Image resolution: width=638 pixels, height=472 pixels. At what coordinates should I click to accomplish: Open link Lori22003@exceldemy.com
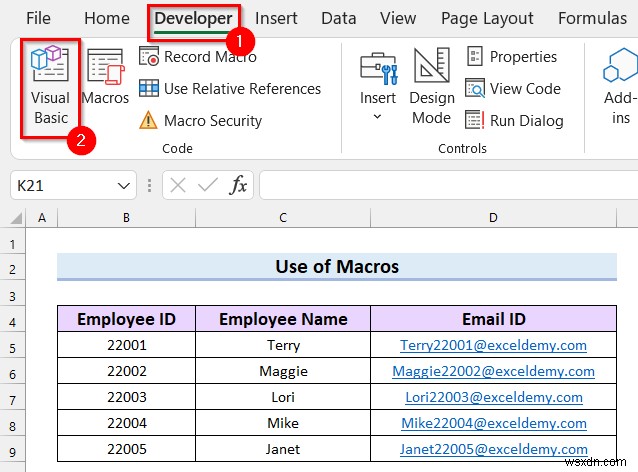point(494,397)
